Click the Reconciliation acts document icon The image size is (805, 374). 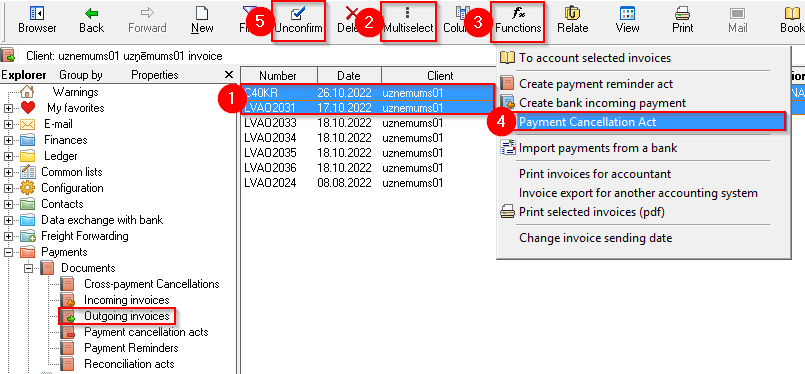click(67, 364)
